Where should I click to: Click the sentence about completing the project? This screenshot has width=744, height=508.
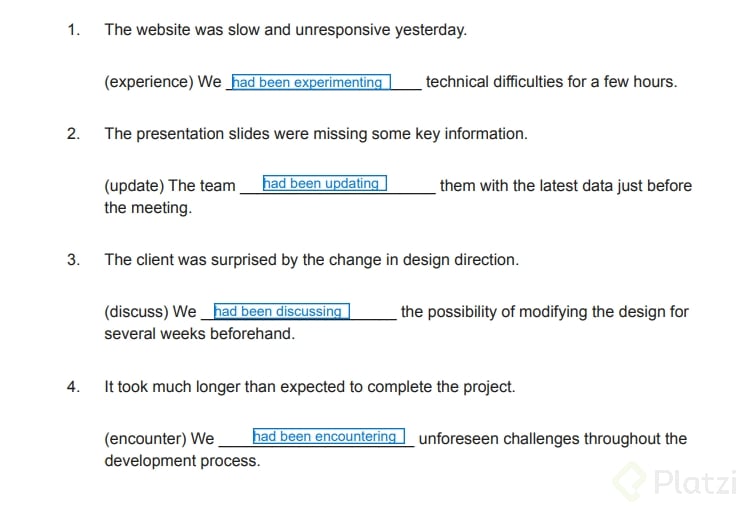coord(310,387)
